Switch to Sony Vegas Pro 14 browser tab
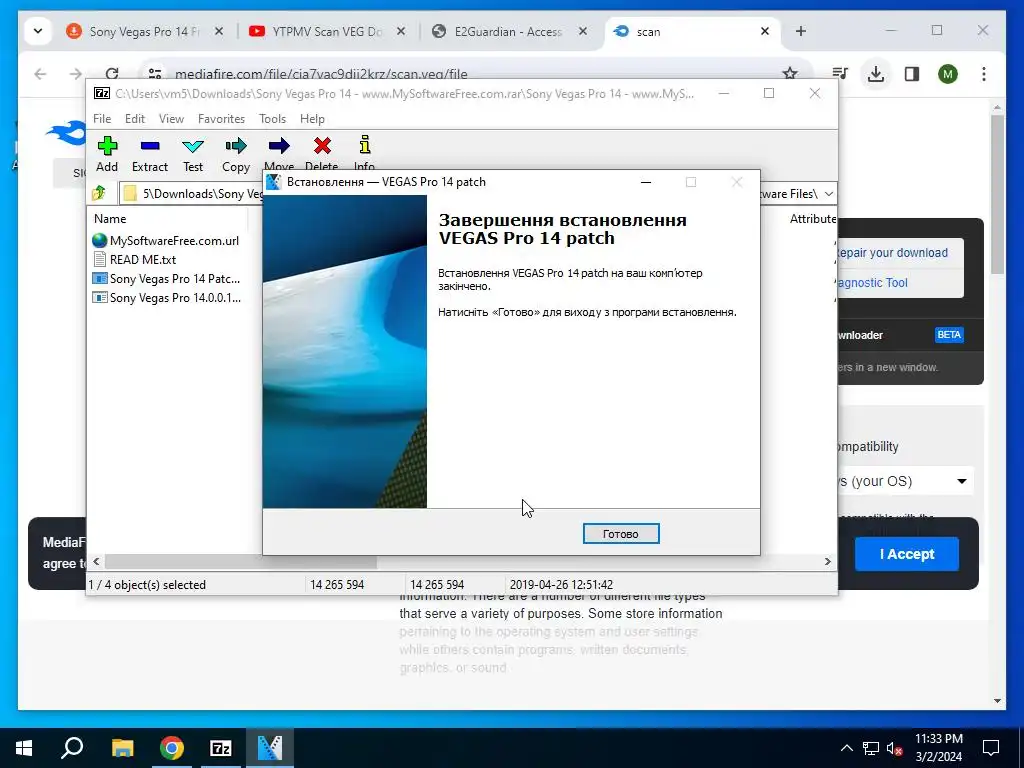 (144, 31)
